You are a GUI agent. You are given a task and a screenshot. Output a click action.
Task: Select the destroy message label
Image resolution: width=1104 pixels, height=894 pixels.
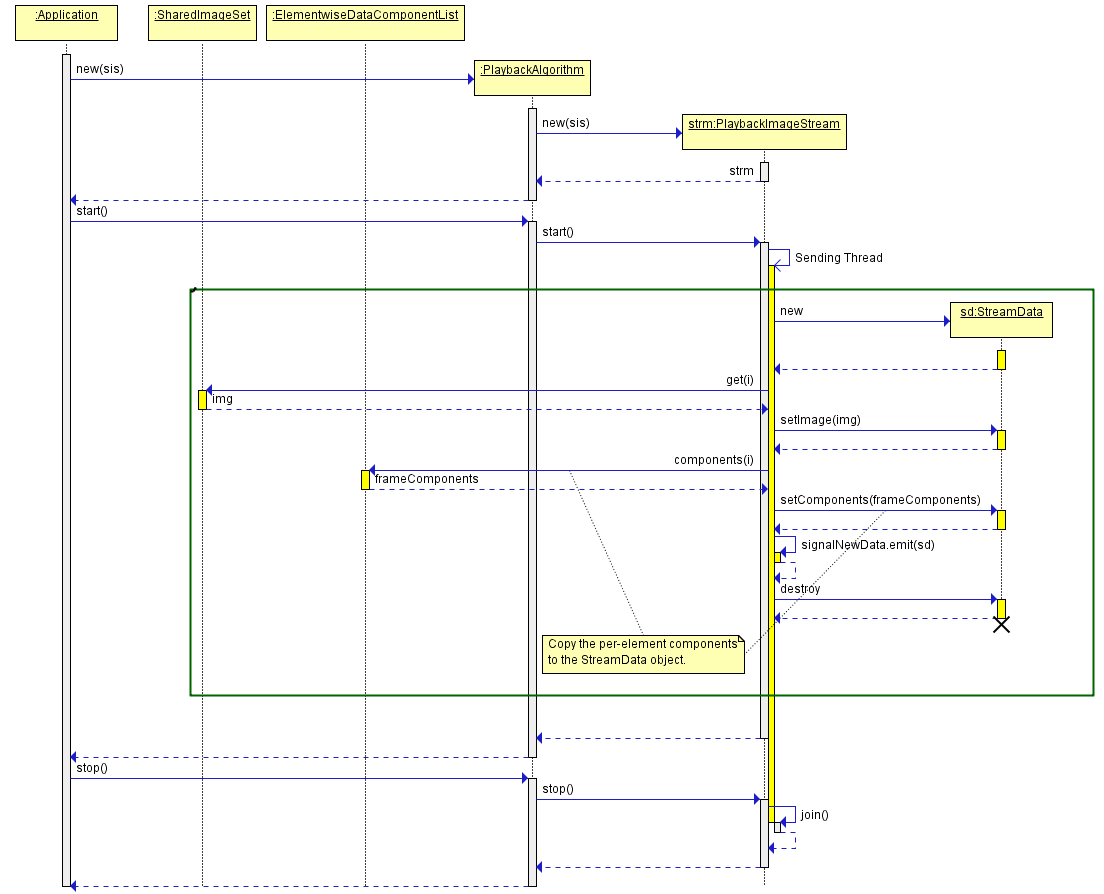[800, 589]
